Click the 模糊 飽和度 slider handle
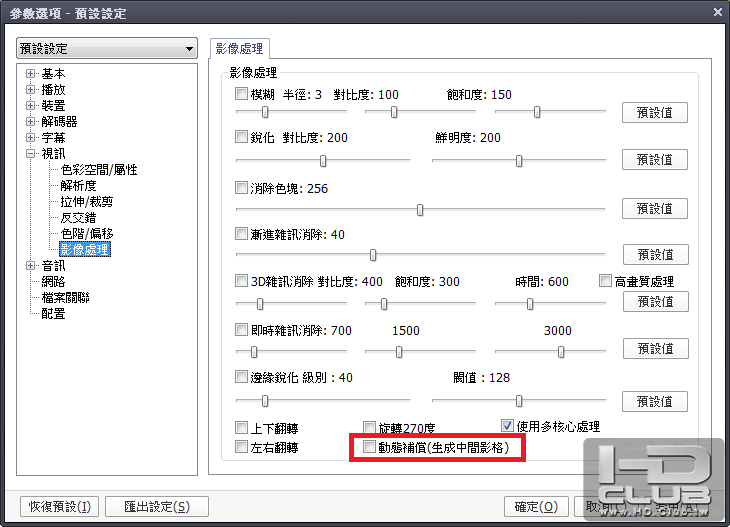The image size is (730, 527). click(537, 112)
